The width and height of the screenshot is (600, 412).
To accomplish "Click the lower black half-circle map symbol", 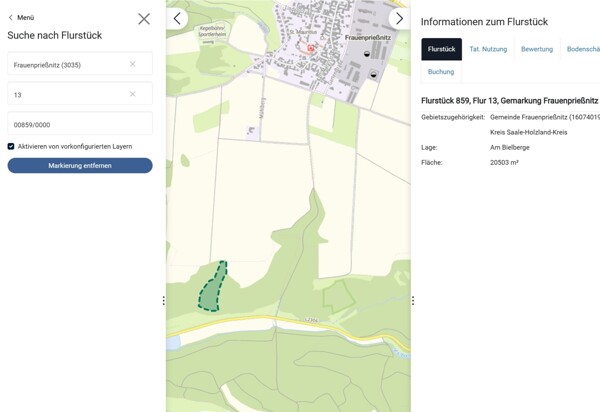I will [x=373, y=75].
